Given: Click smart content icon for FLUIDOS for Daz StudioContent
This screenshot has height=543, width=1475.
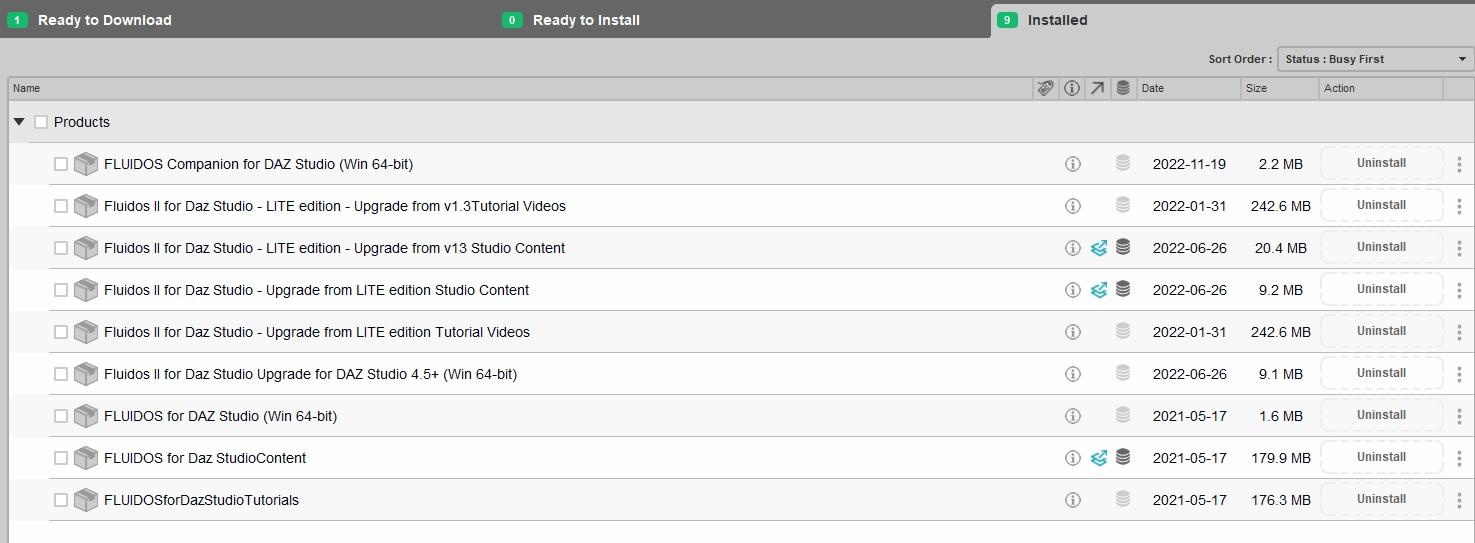Looking at the screenshot, I should click(x=1098, y=458).
